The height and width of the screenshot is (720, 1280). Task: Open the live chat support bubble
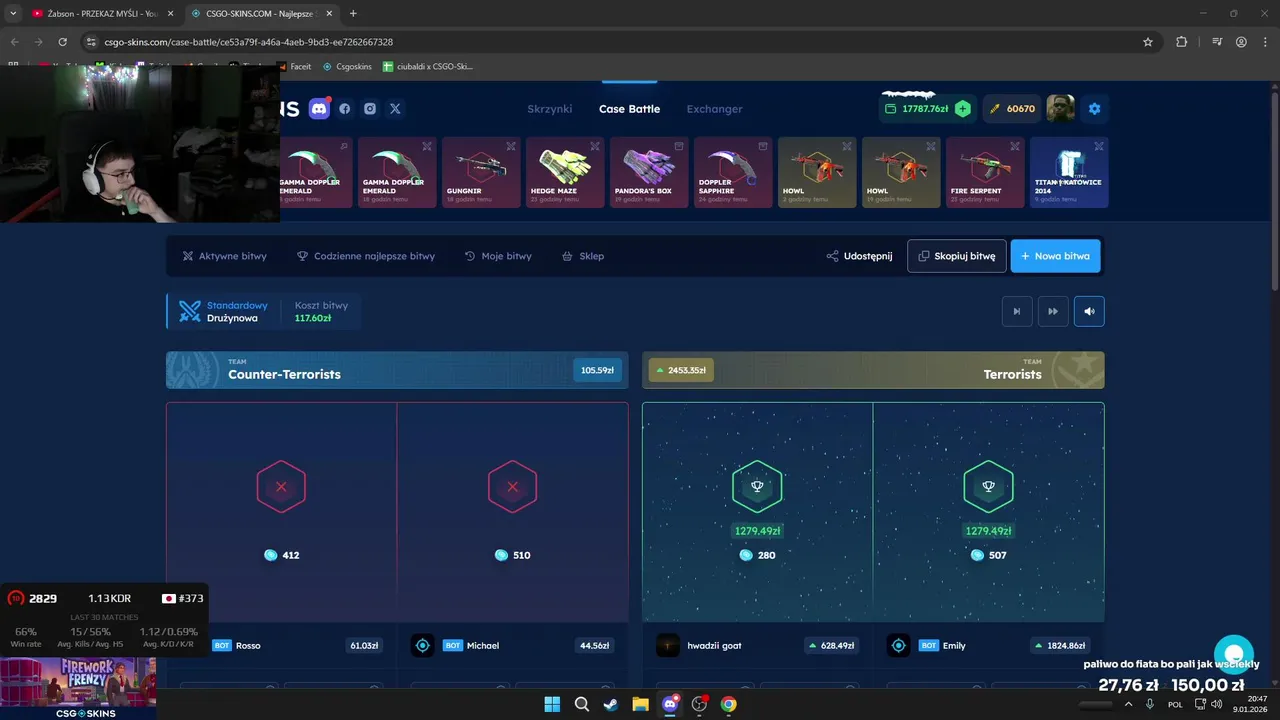tap(1234, 655)
